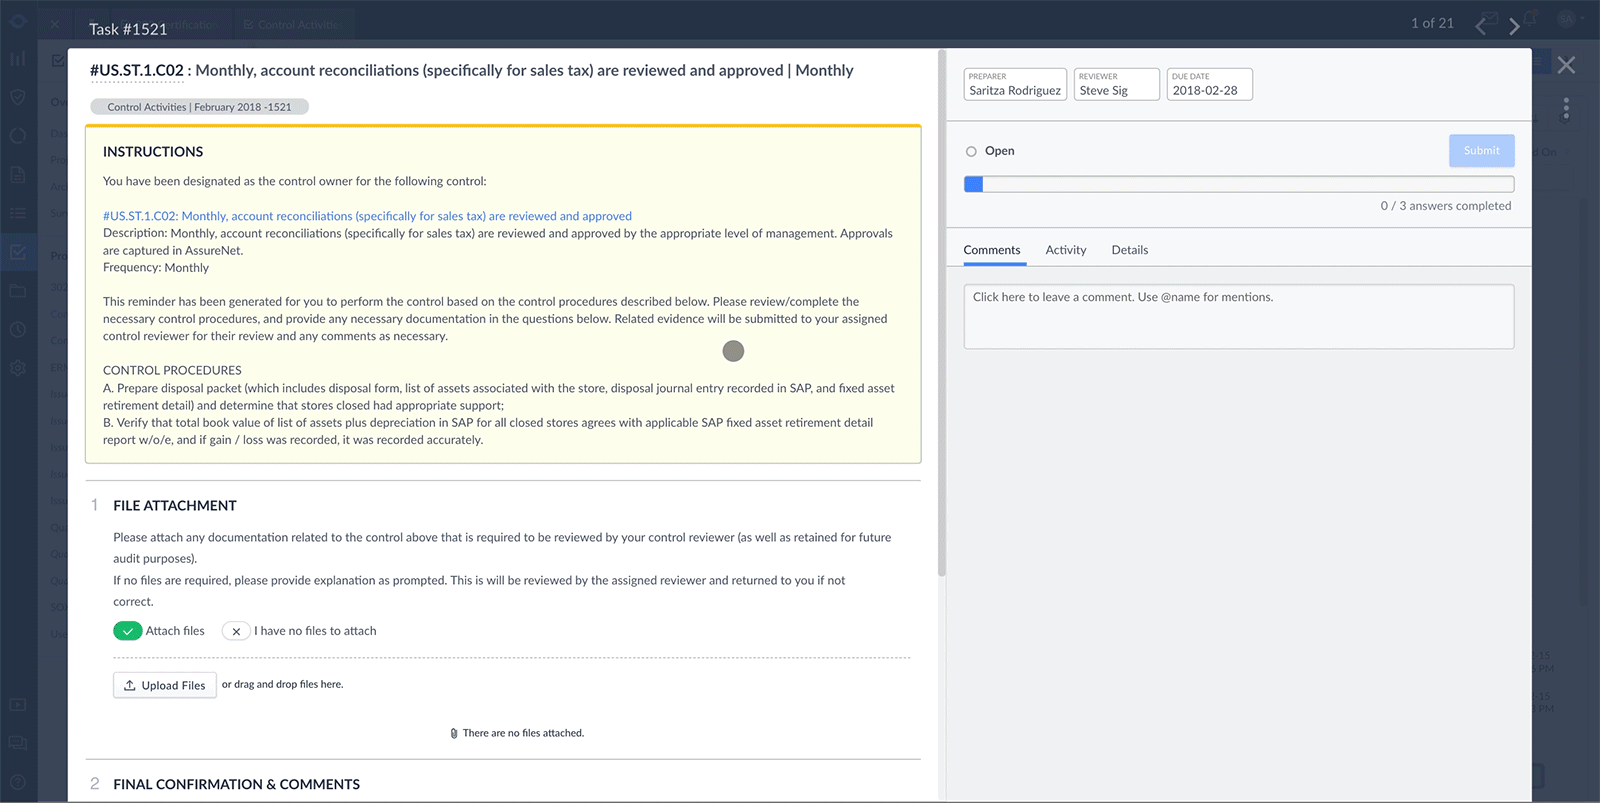Go to the next task arrow
Viewport: 1600px width, 803px height.
pos(1514,26)
